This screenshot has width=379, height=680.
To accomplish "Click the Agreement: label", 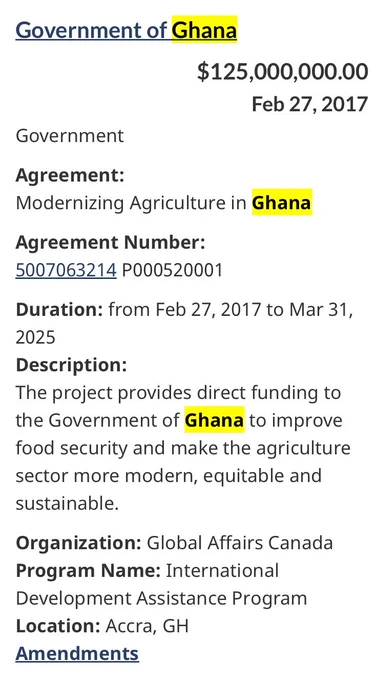I will pos(70,176).
